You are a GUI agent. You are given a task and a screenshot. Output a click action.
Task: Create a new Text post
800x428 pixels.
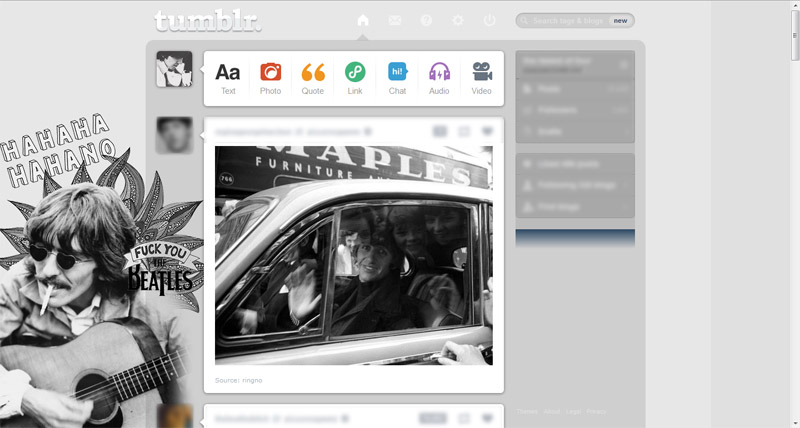tap(228, 79)
